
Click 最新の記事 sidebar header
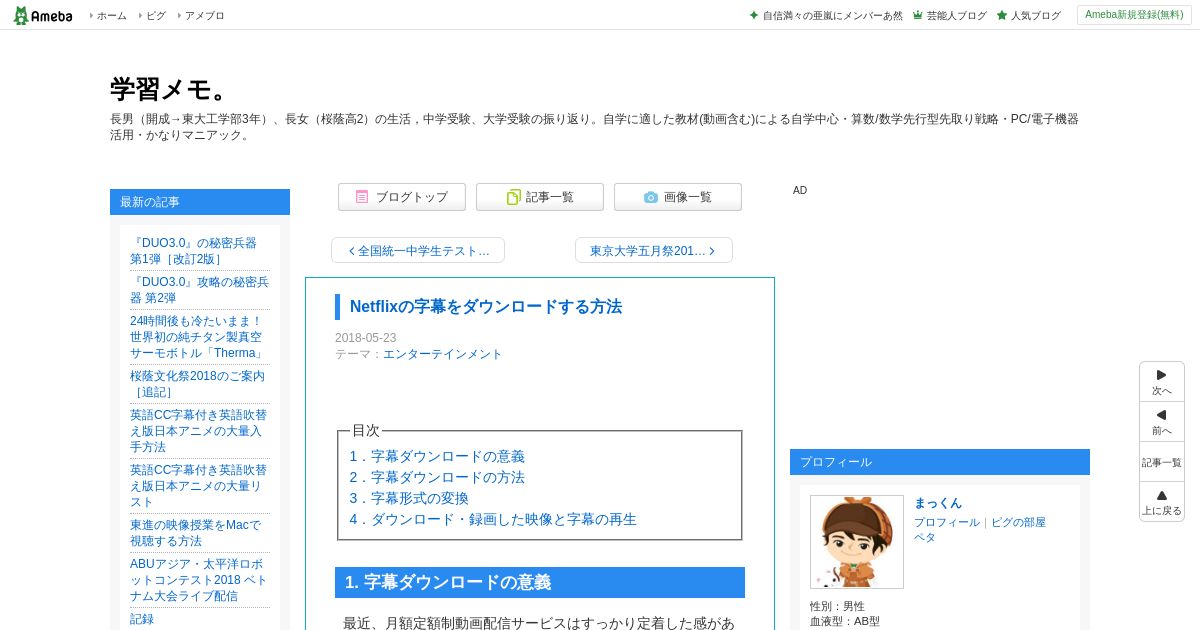coord(200,202)
